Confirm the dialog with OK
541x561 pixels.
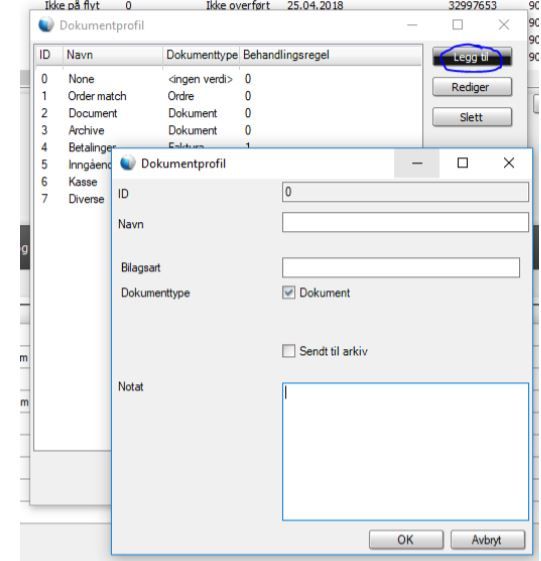pyautogui.click(x=406, y=540)
